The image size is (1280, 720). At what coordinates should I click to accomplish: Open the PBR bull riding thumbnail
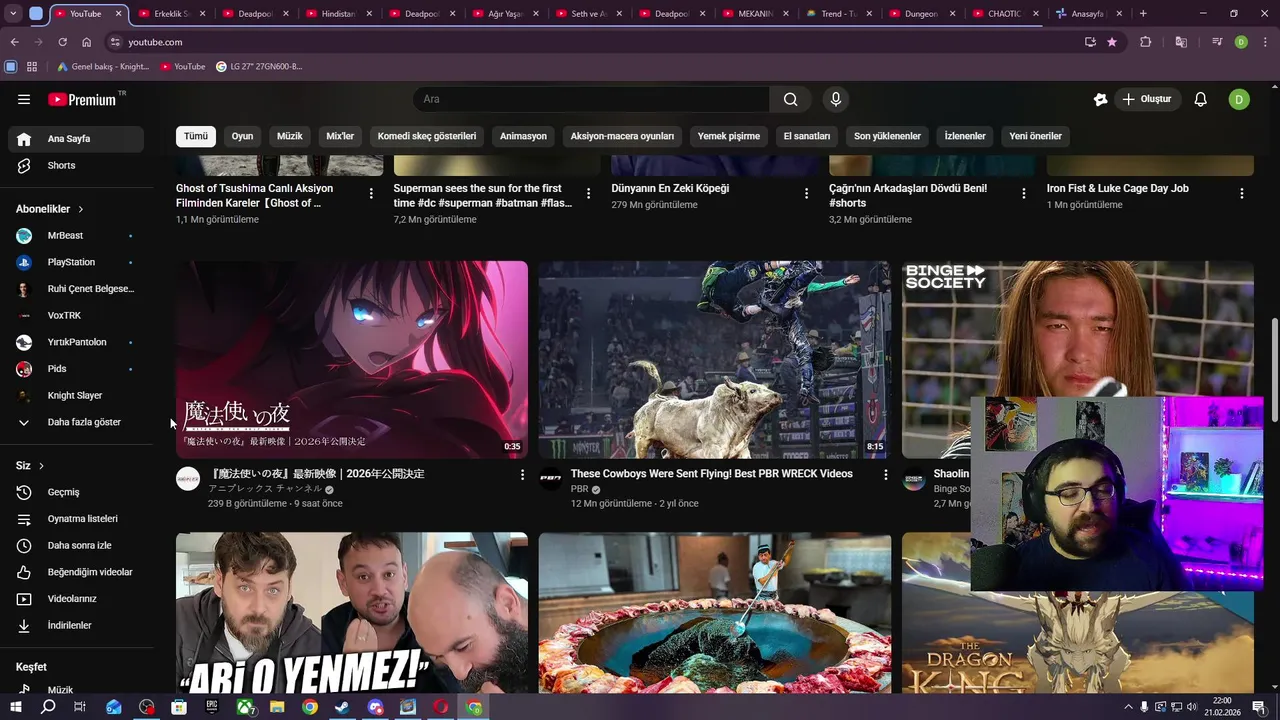coord(715,360)
